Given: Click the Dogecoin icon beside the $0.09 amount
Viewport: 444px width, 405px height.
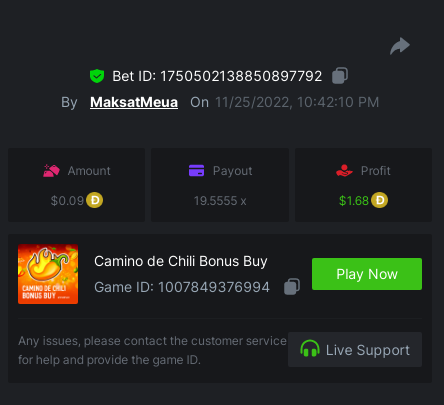Looking at the screenshot, I should [94, 200].
